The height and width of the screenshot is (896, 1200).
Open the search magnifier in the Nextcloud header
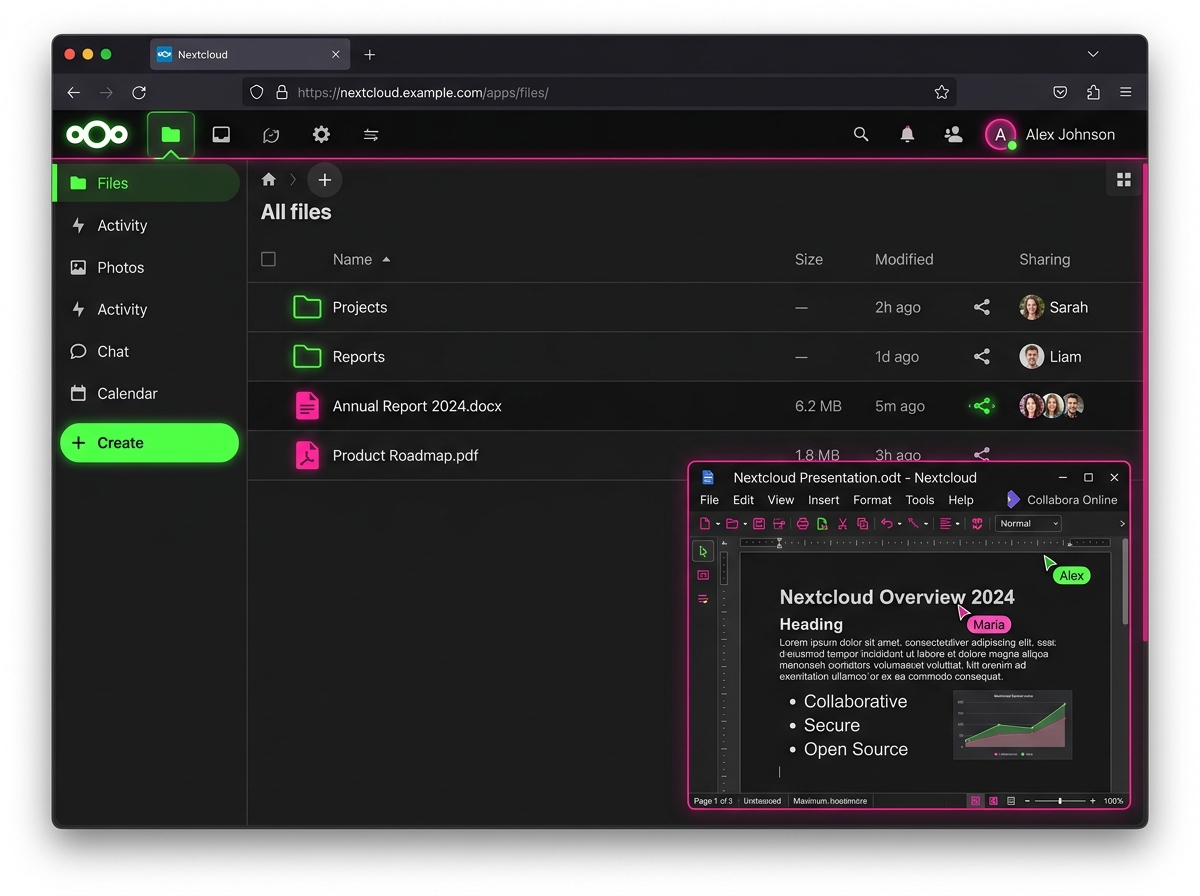coord(861,134)
